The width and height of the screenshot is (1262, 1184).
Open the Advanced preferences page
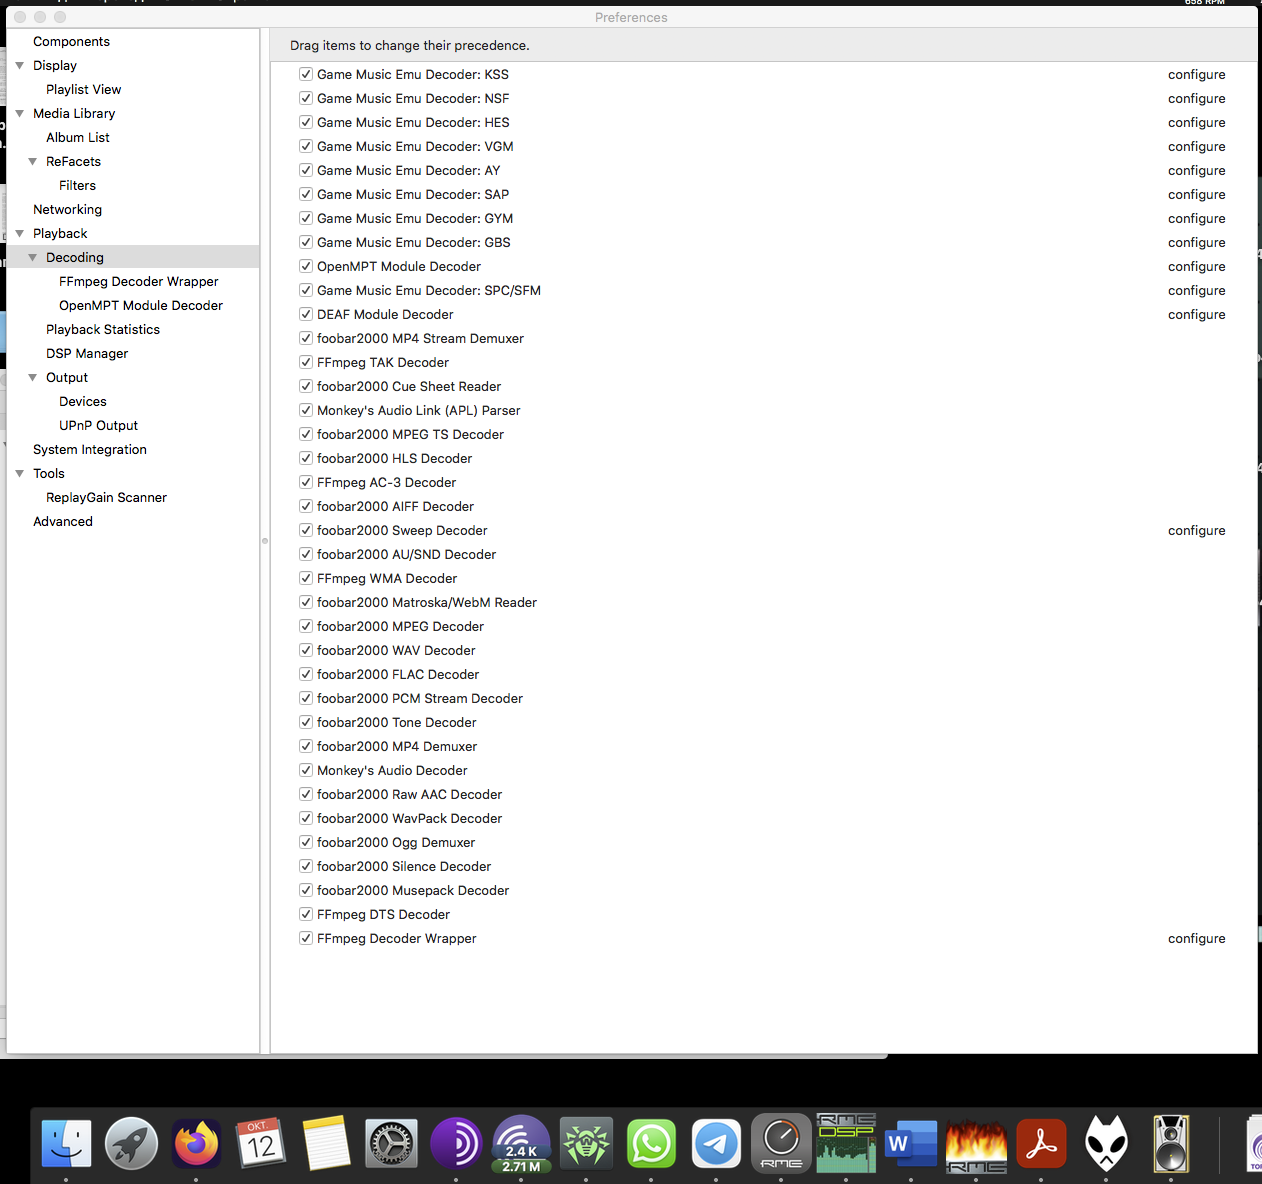tap(63, 521)
